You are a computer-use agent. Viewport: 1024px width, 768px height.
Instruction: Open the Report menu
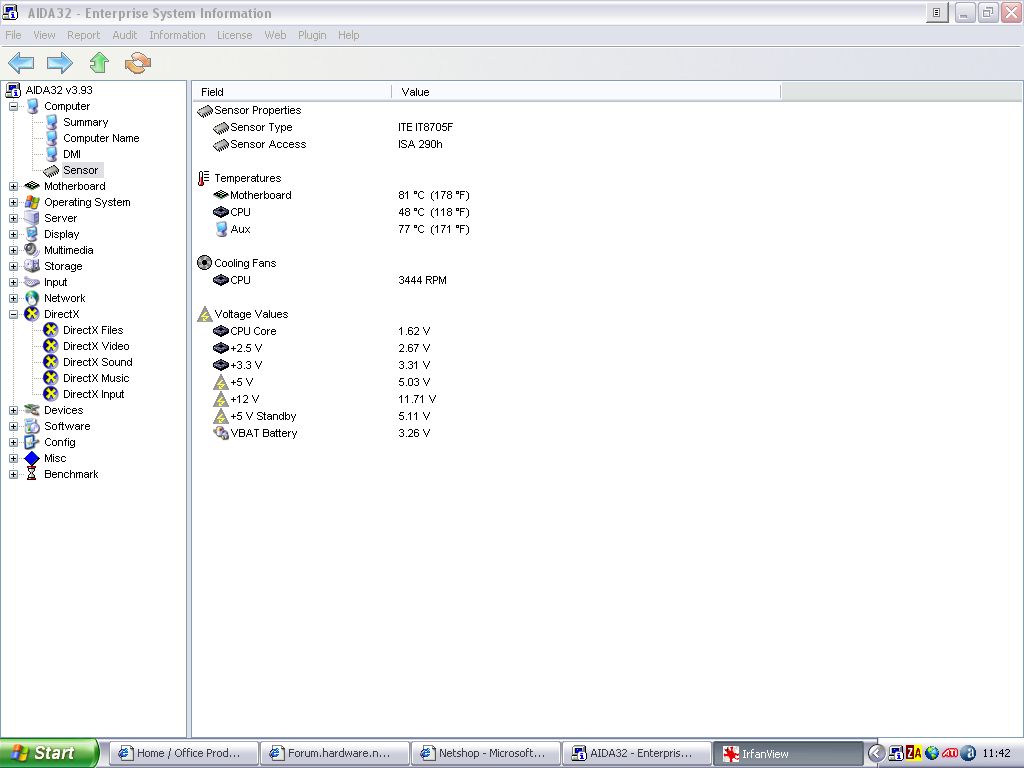(84, 35)
